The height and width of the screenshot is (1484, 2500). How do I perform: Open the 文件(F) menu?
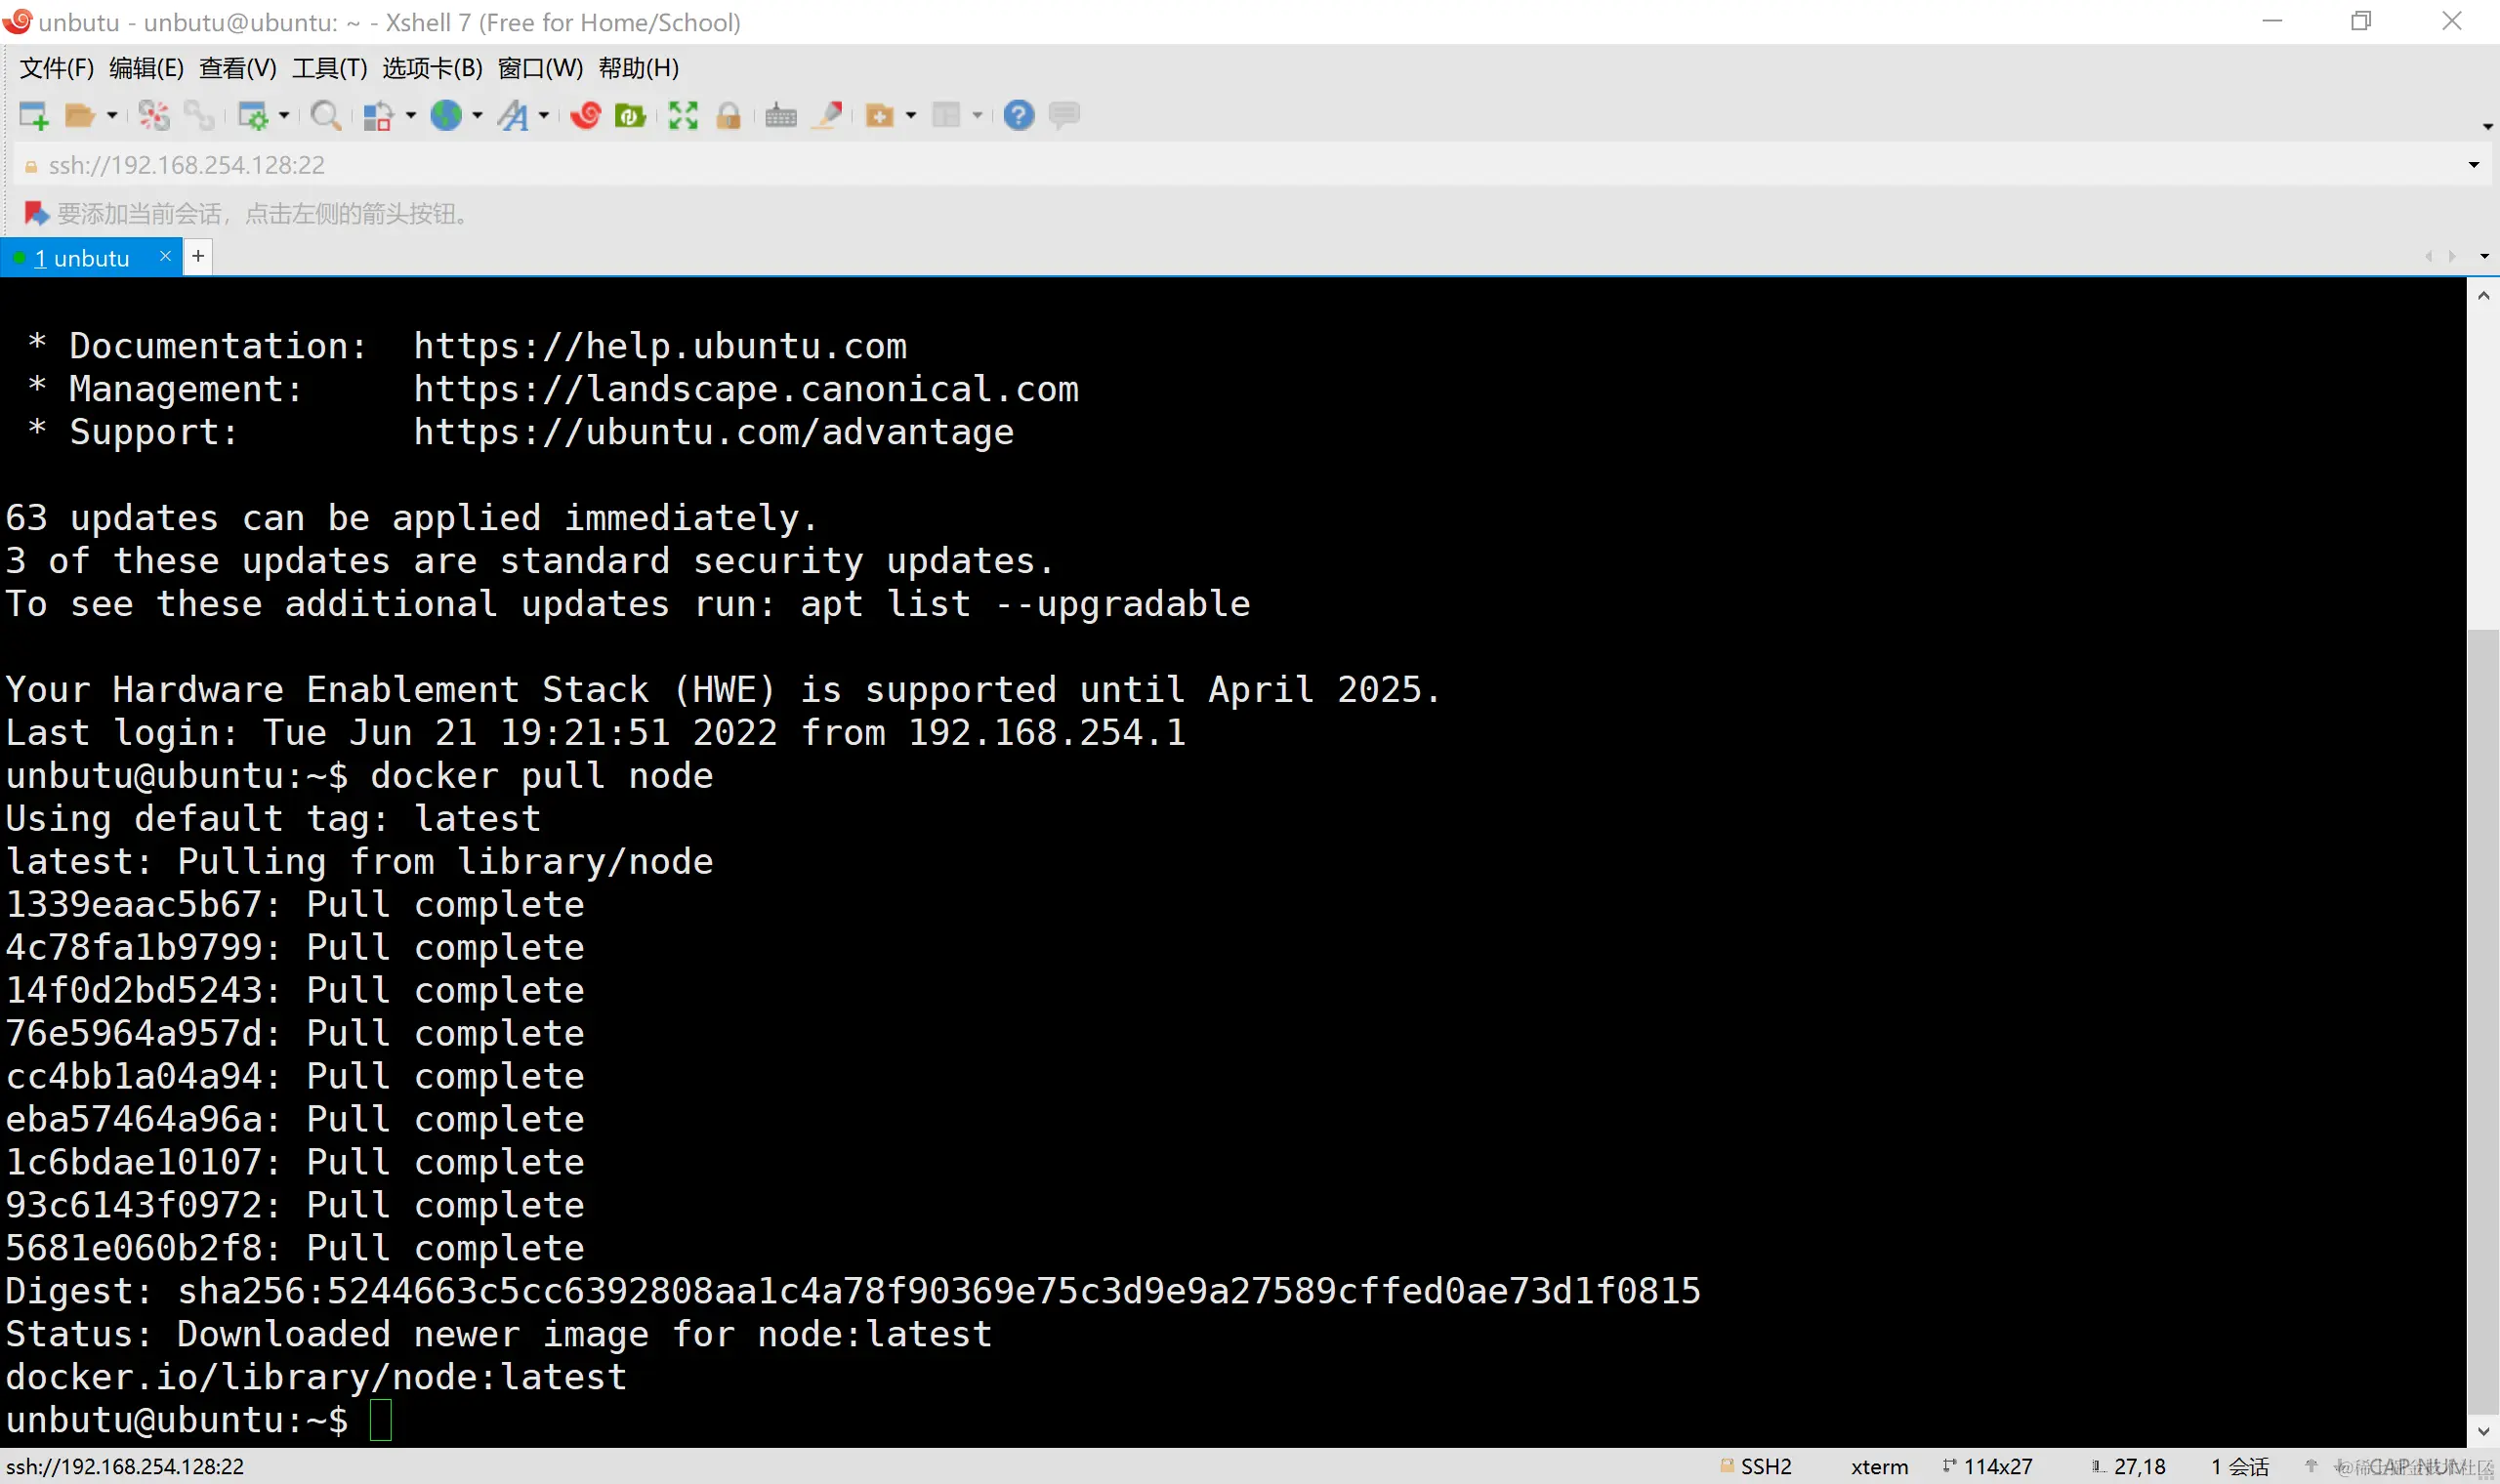pyautogui.click(x=56, y=68)
